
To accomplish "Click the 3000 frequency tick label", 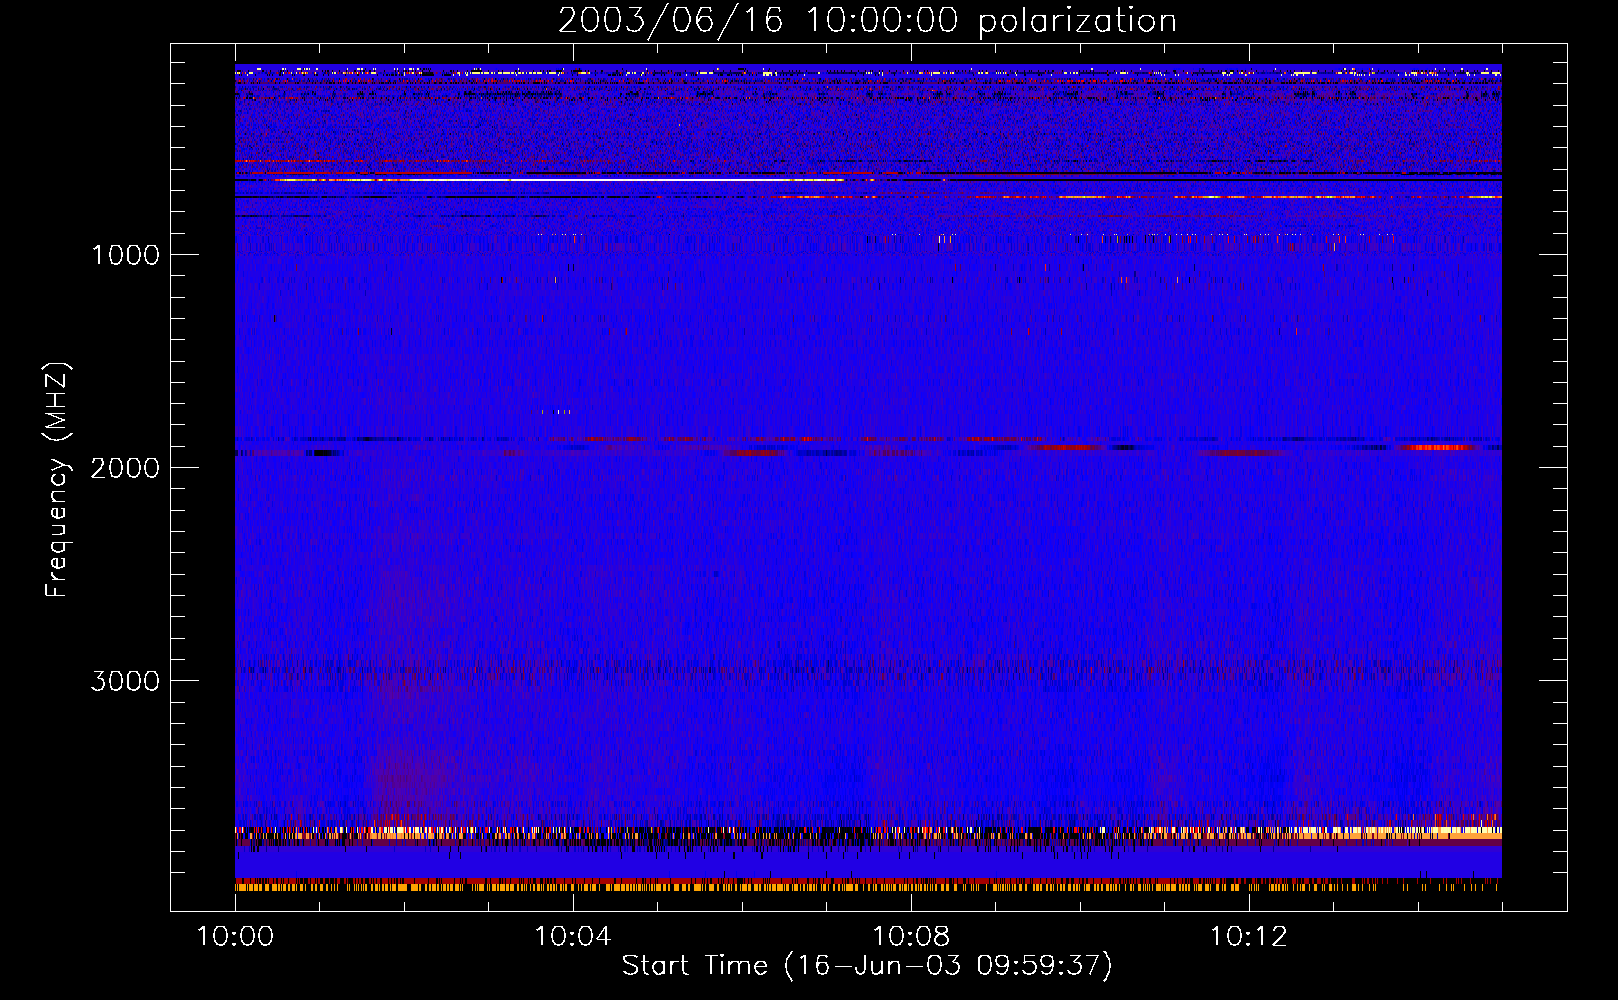I will 125,681.
